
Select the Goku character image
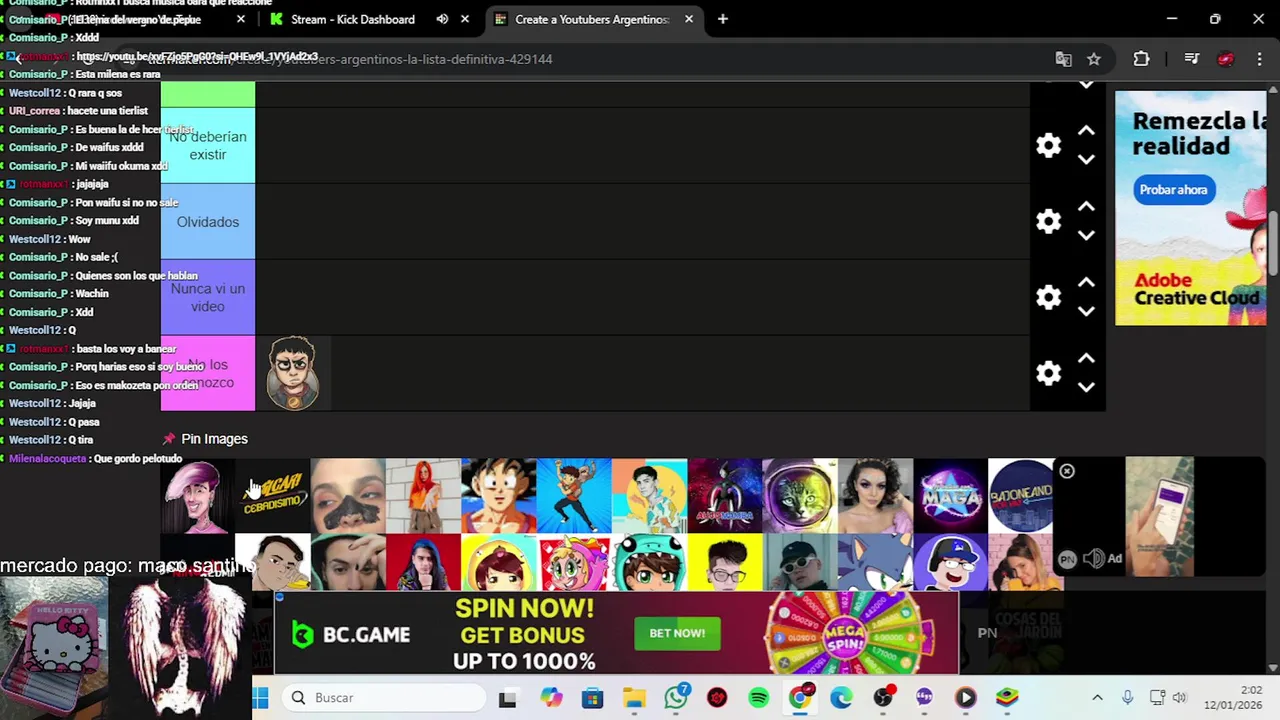tap(498, 495)
